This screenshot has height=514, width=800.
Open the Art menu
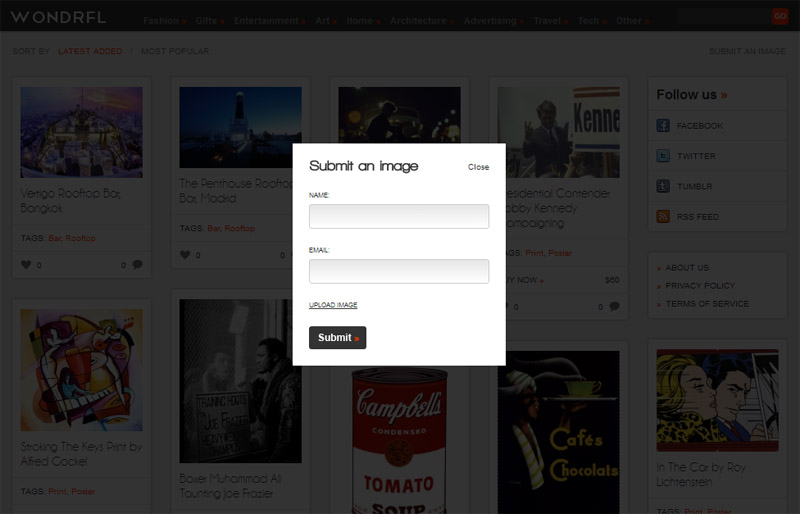[x=326, y=20]
